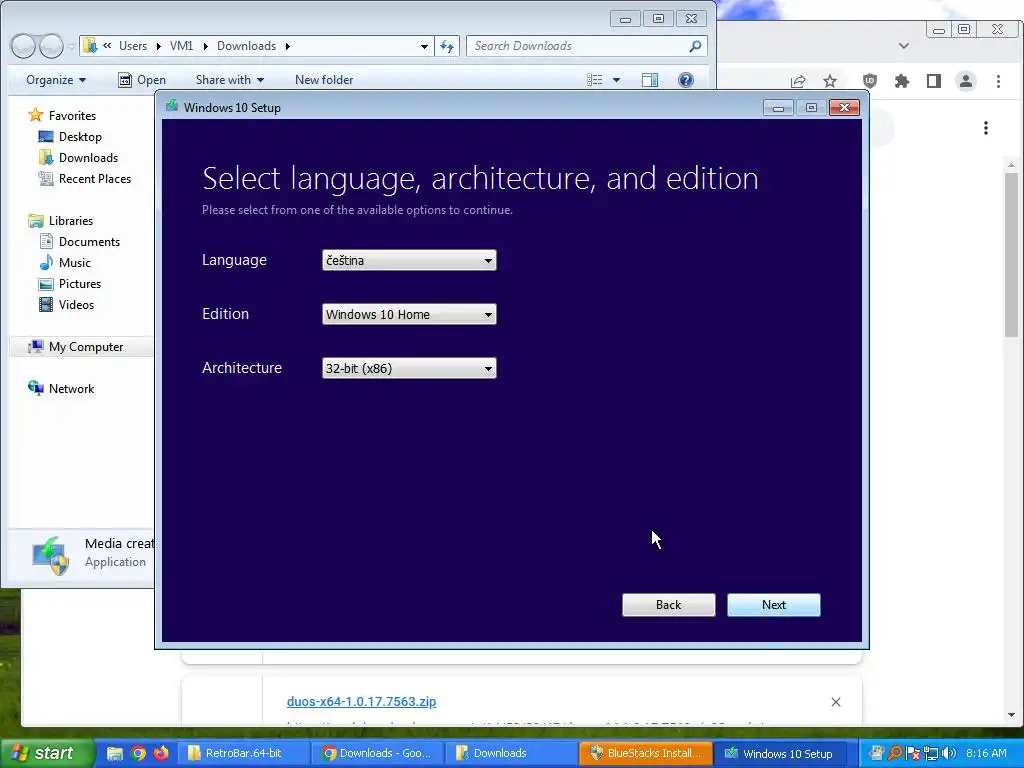Switch to RetroBar.64-bit taskbar button
Image resolution: width=1024 pixels, height=768 pixels.
coord(243,753)
